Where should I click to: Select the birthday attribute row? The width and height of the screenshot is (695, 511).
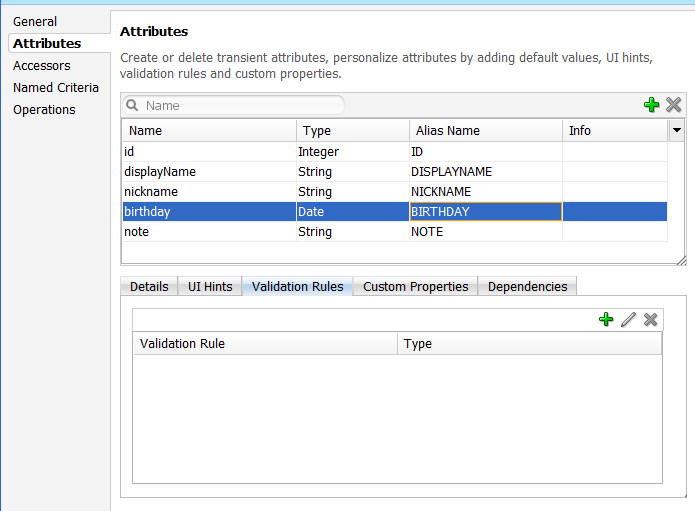coord(395,211)
